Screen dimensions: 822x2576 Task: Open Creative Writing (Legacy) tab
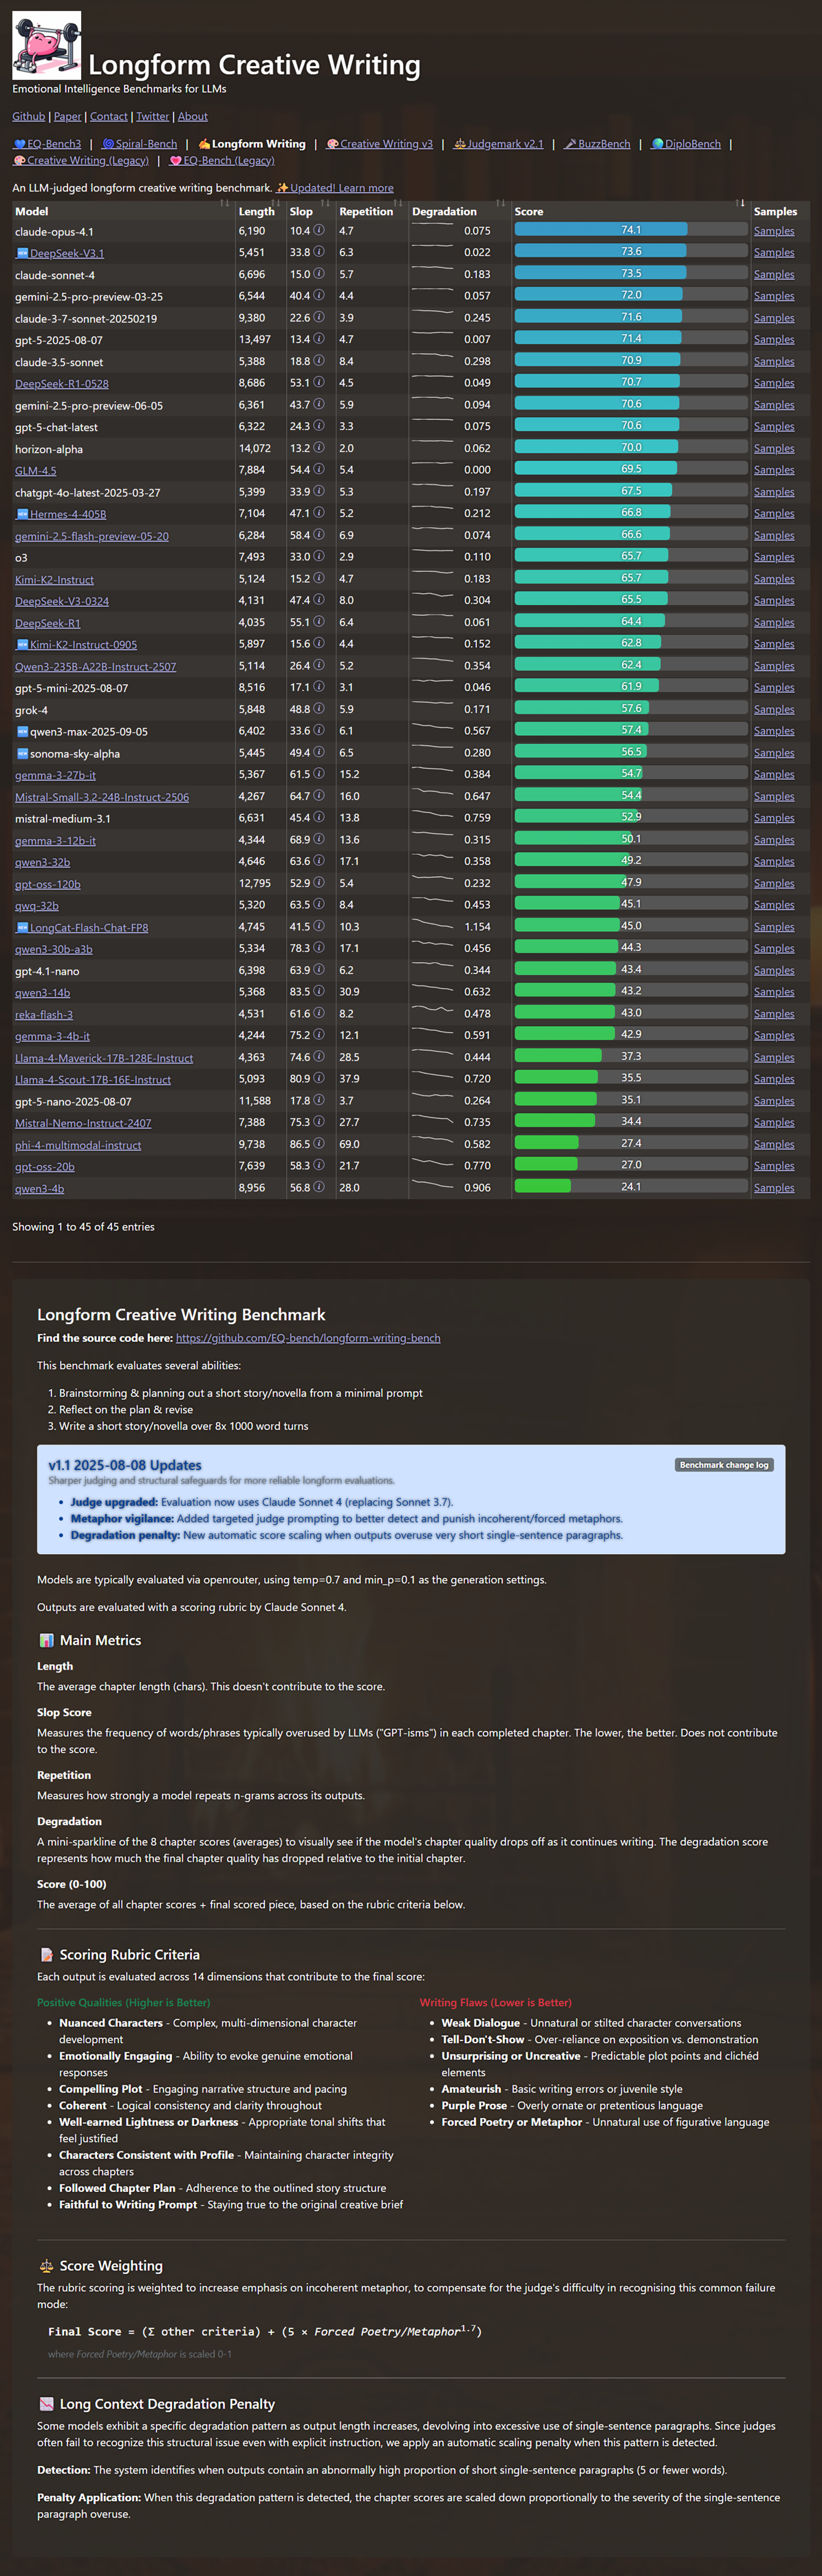click(81, 160)
